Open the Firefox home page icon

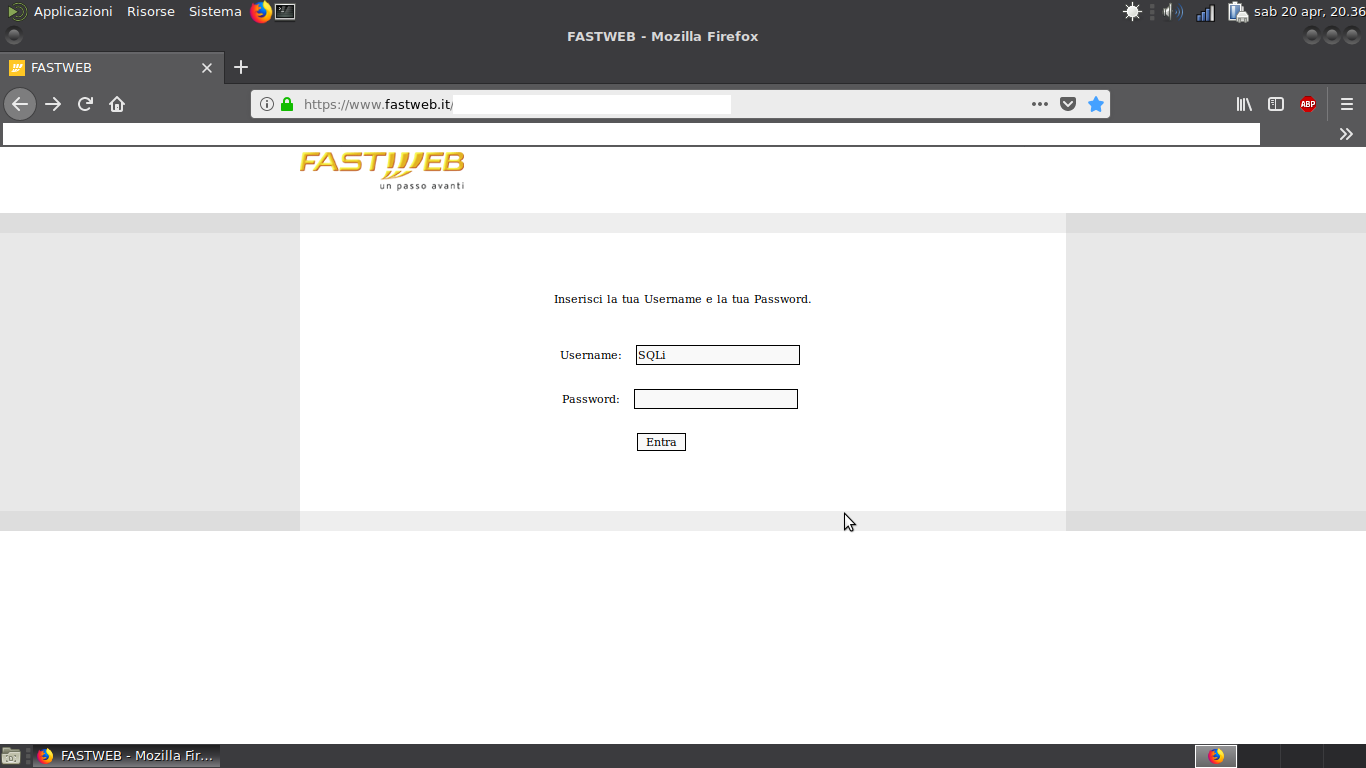[x=117, y=104]
